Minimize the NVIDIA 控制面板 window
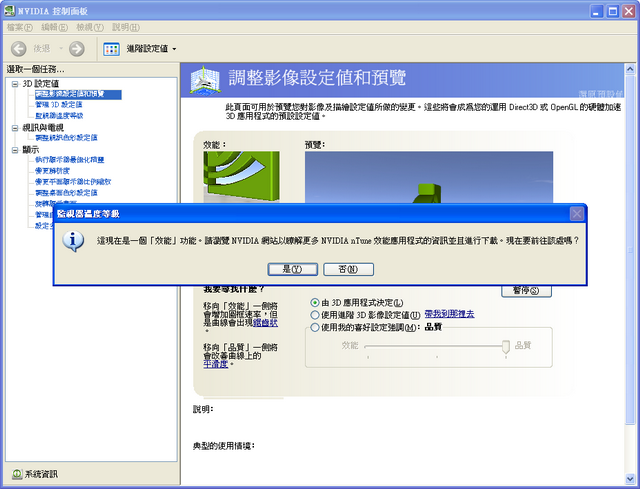 (596, 11)
